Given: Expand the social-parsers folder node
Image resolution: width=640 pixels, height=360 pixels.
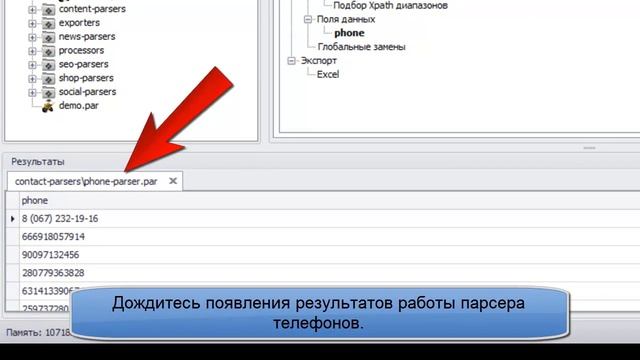Looking at the screenshot, I should click(32, 93).
